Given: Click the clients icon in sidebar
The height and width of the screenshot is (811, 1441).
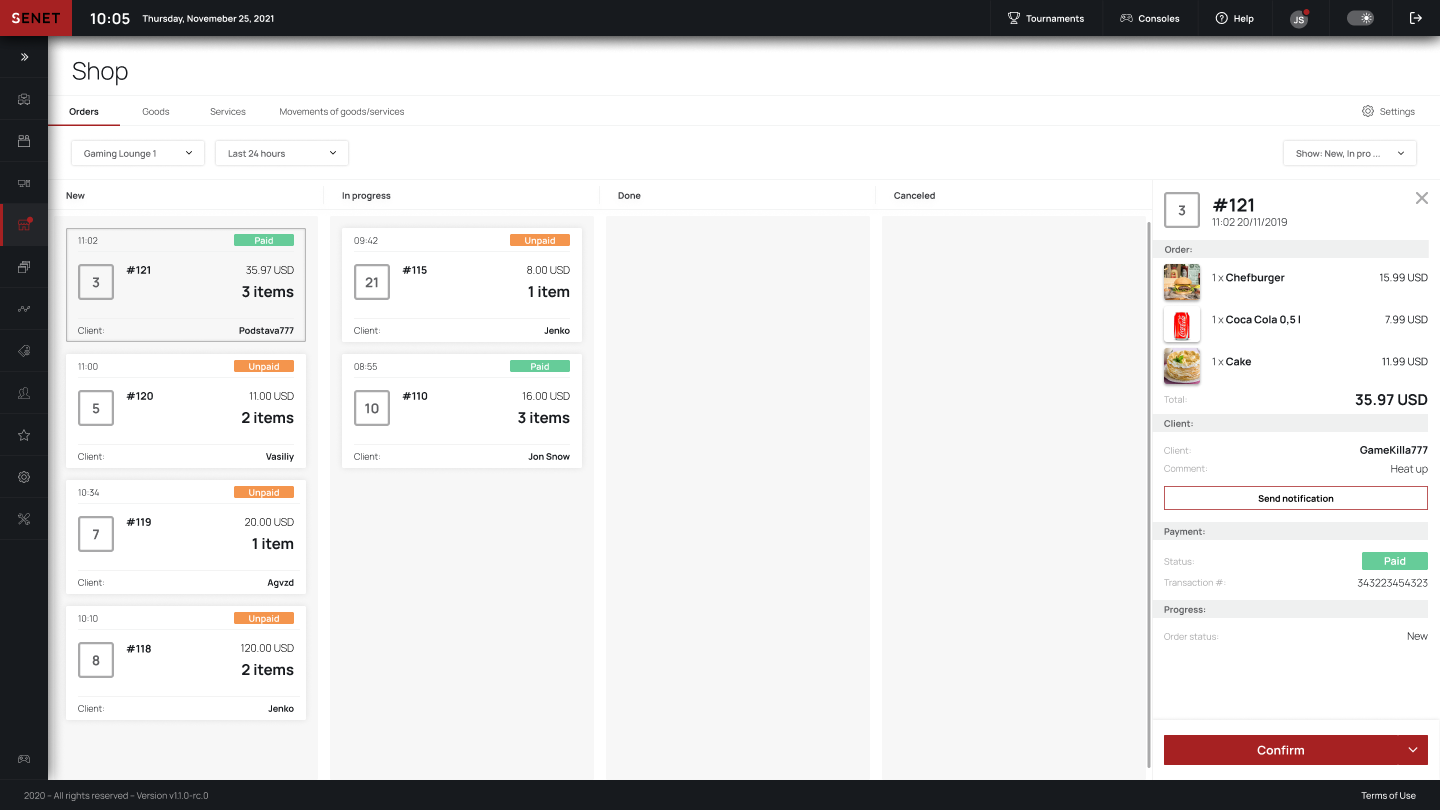Looking at the screenshot, I should pyautogui.click(x=23, y=393).
